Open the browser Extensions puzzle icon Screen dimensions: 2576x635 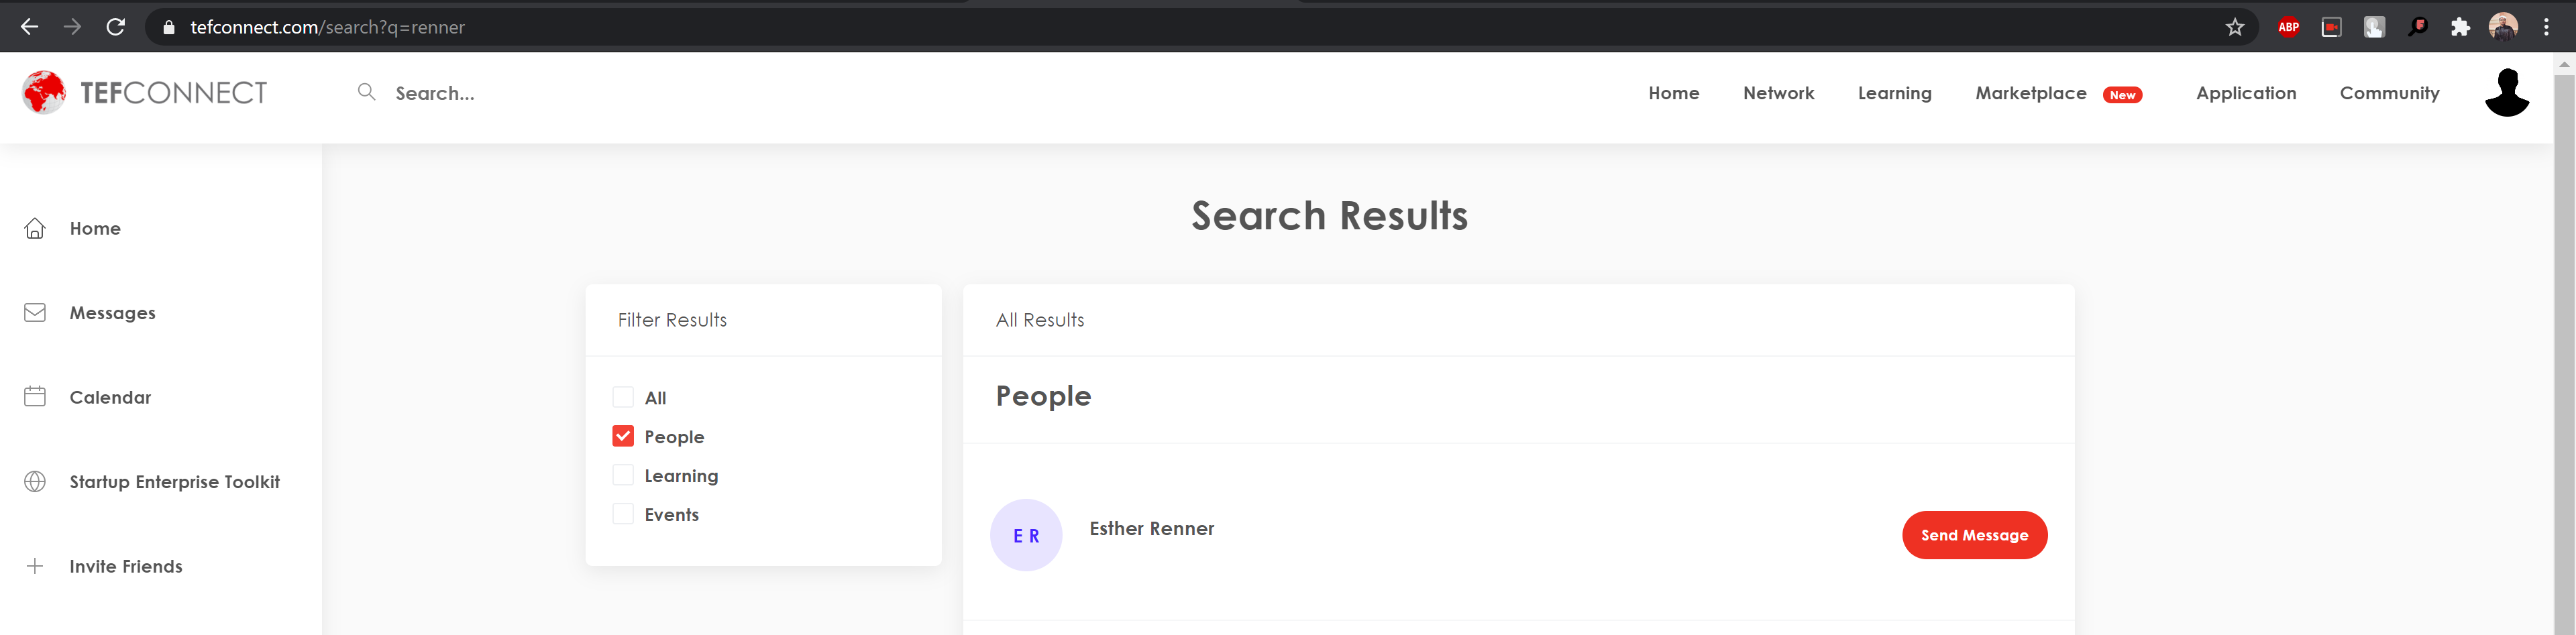tap(2460, 27)
